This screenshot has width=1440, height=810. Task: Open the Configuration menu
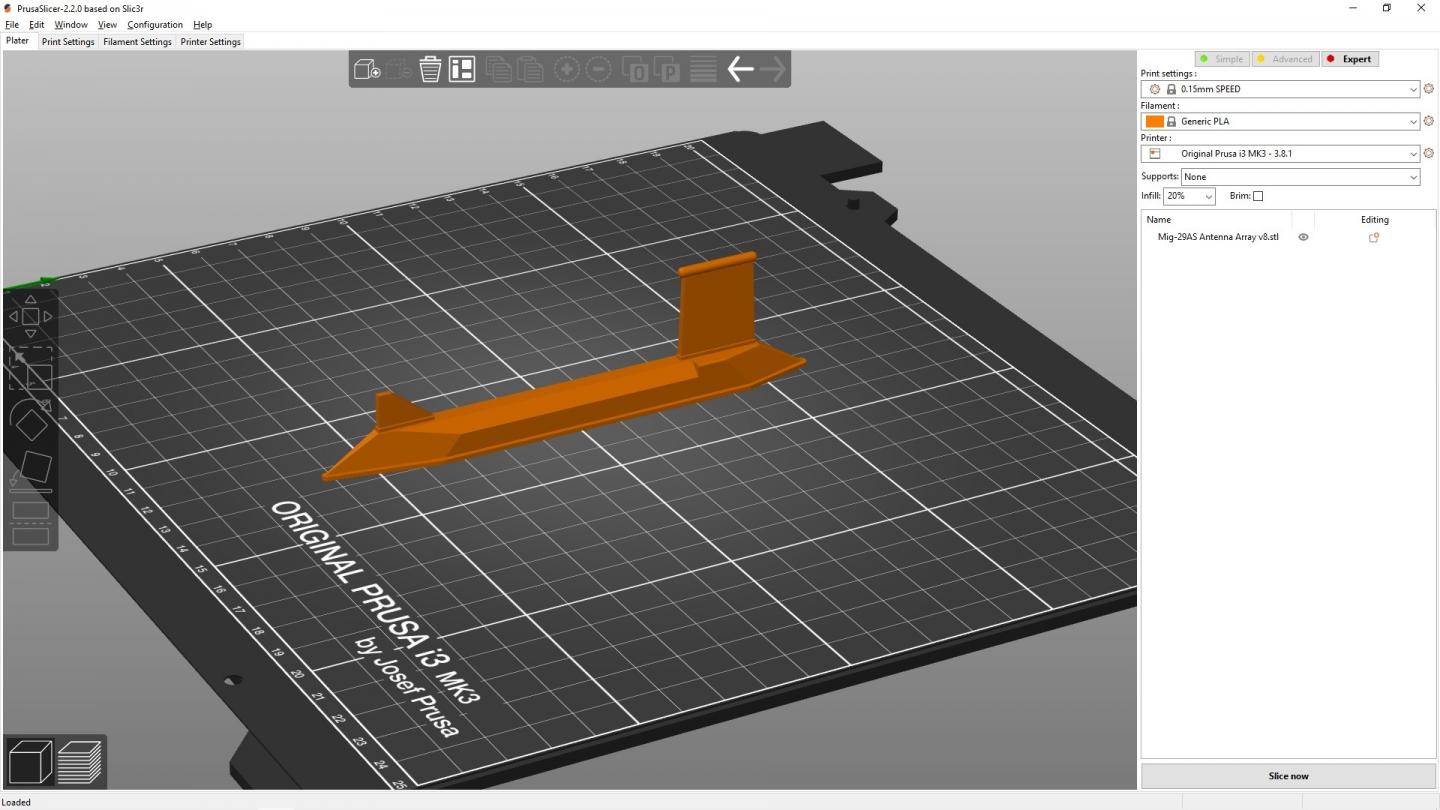click(155, 24)
